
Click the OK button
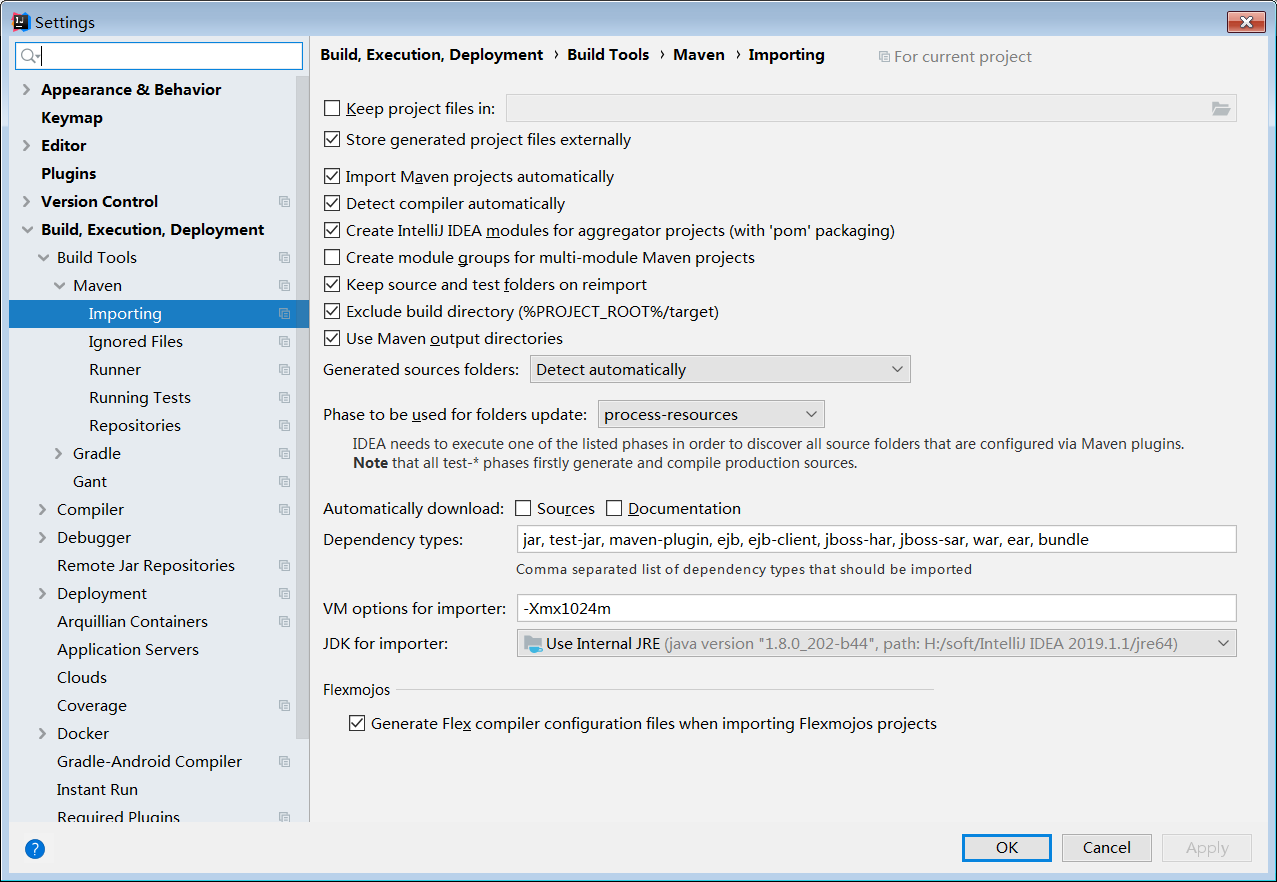[x=1007, y=848]
